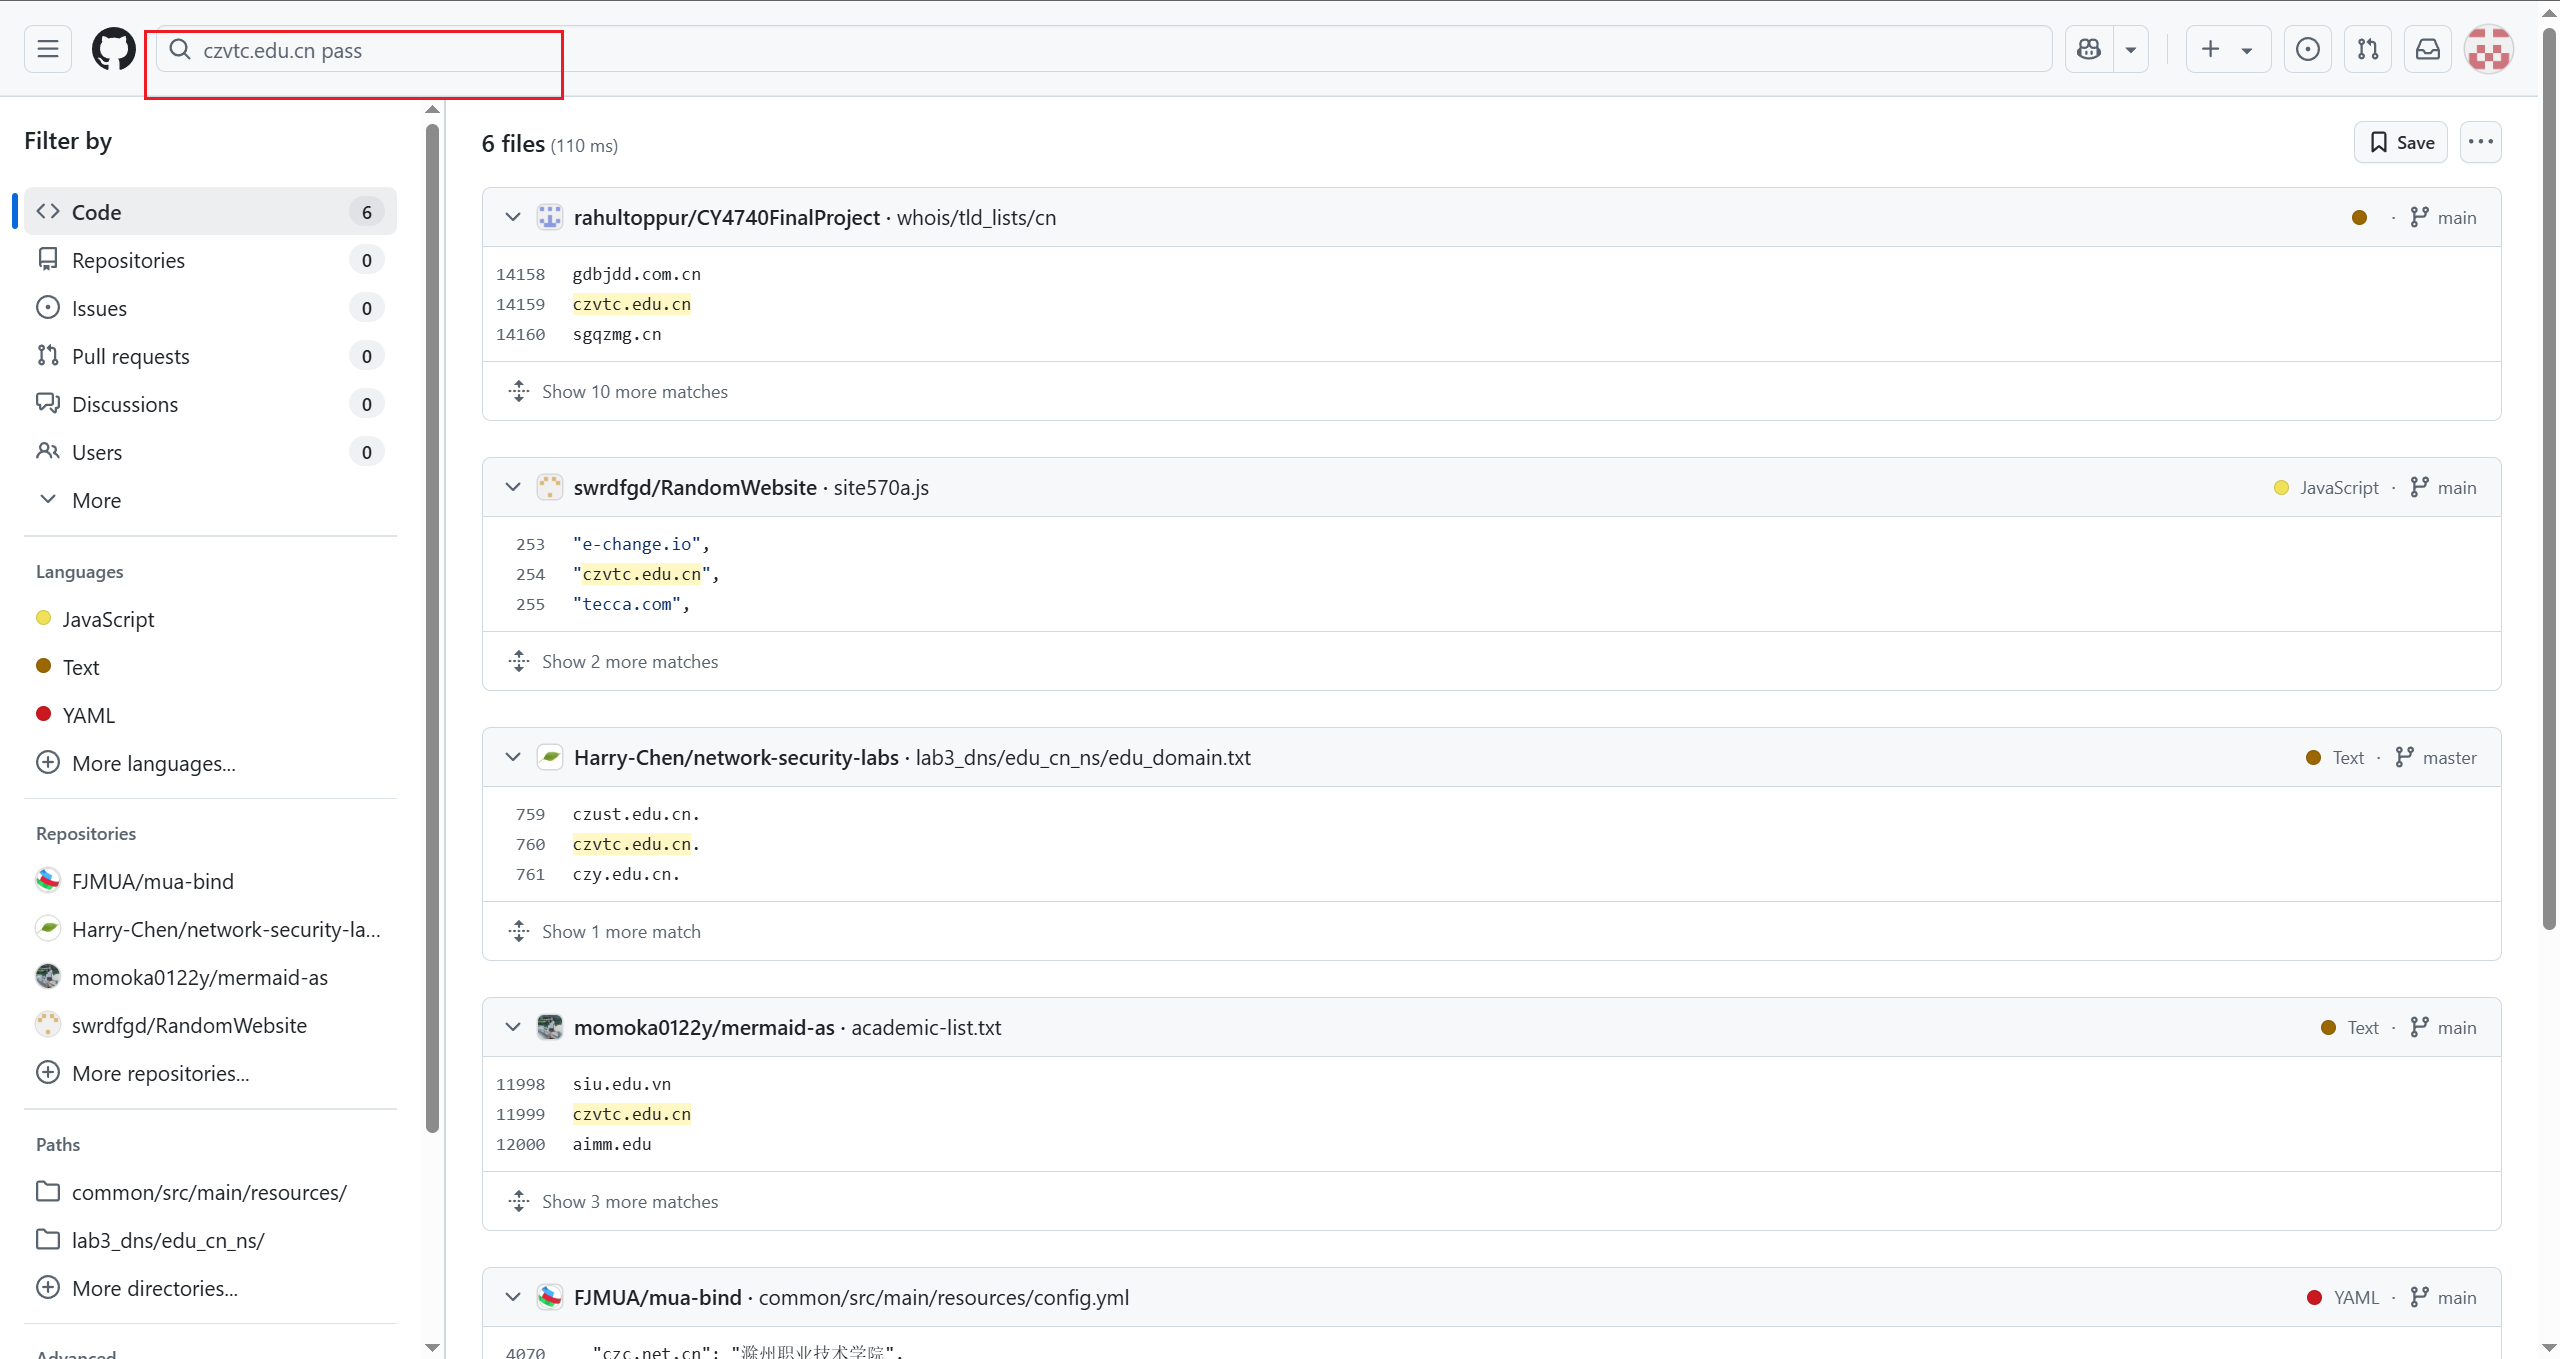Screen dimensions: 2560x1359
Task: Open the Issues icon in header
Action: [2307, 49]
